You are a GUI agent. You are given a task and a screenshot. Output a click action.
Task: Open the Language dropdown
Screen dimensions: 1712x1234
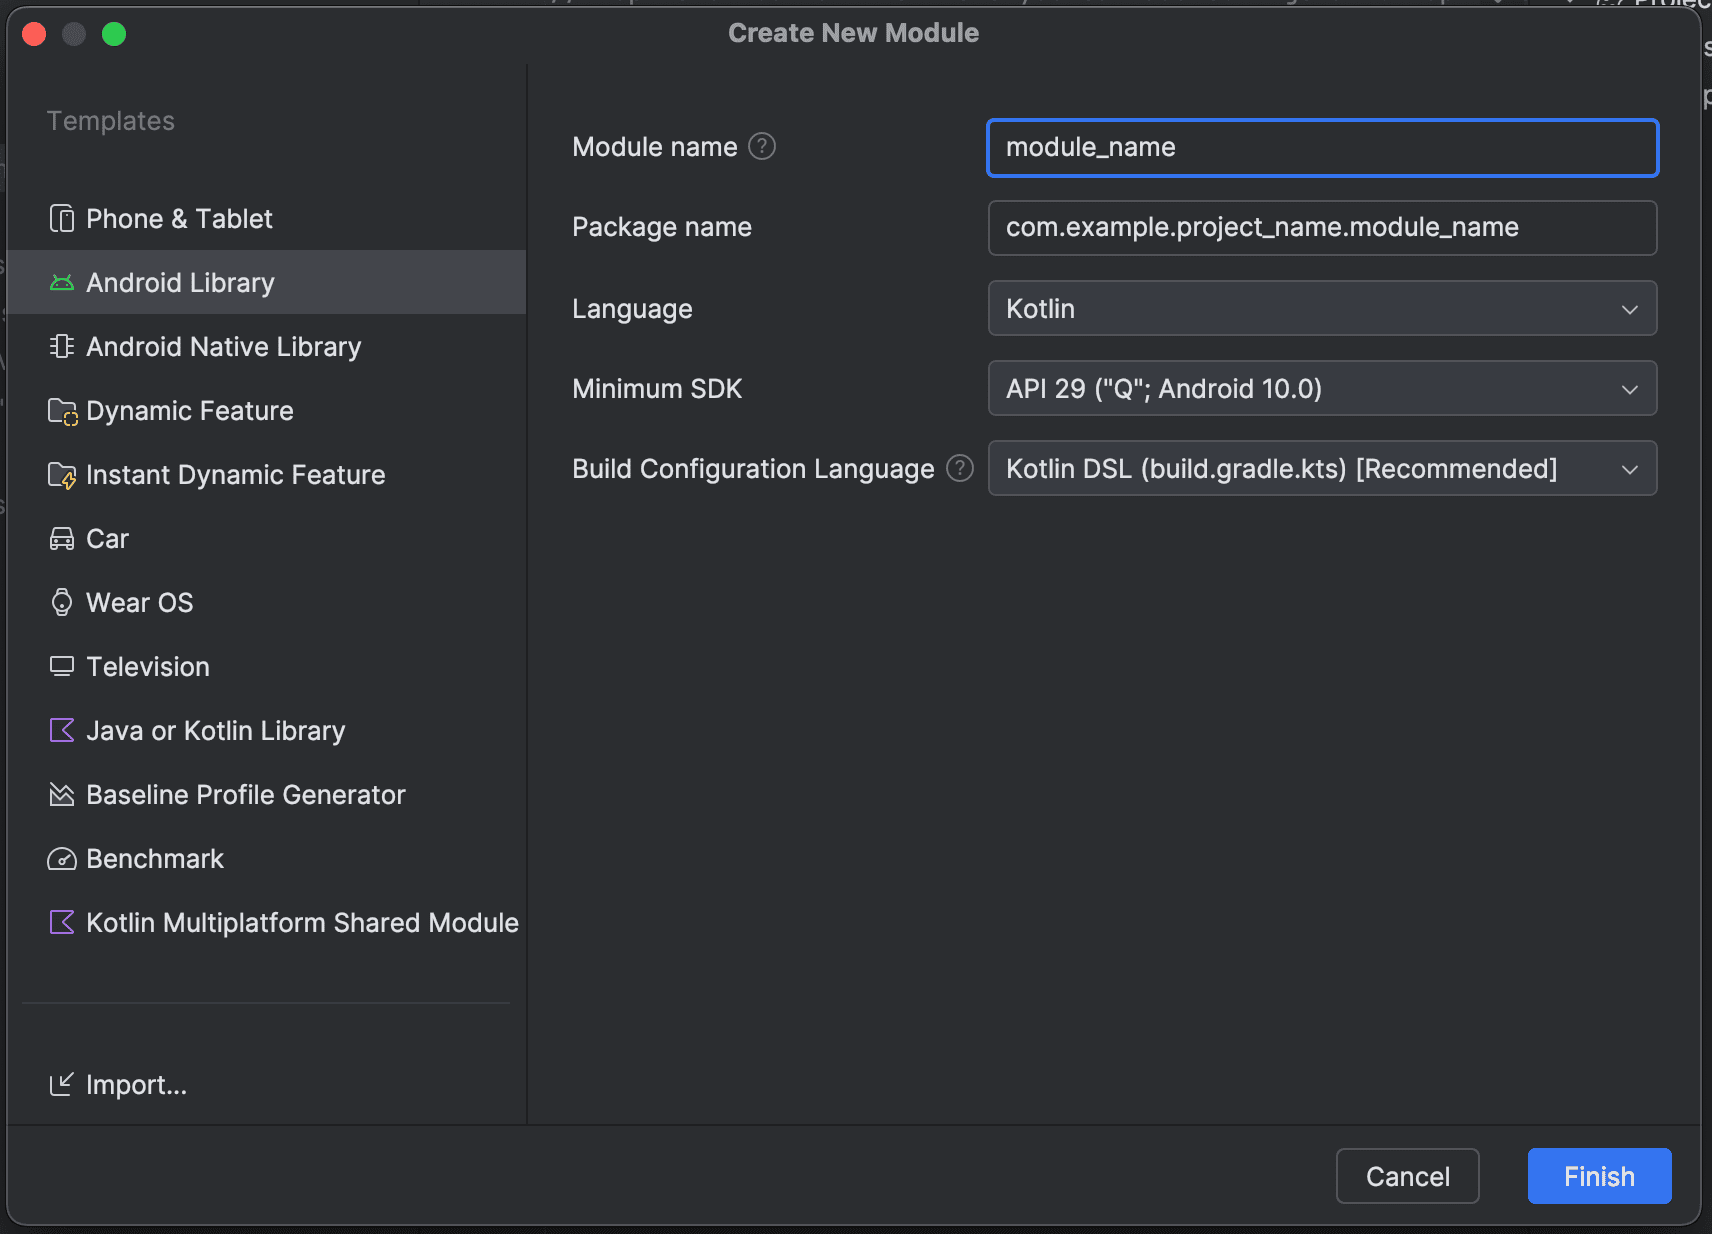[1322, 309]
